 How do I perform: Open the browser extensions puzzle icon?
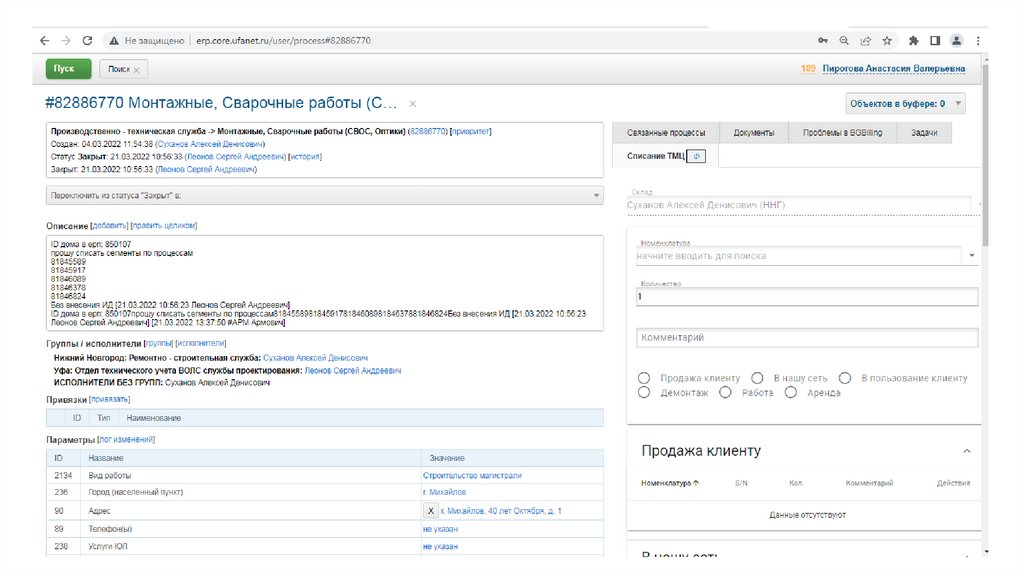tap(913, 41)
